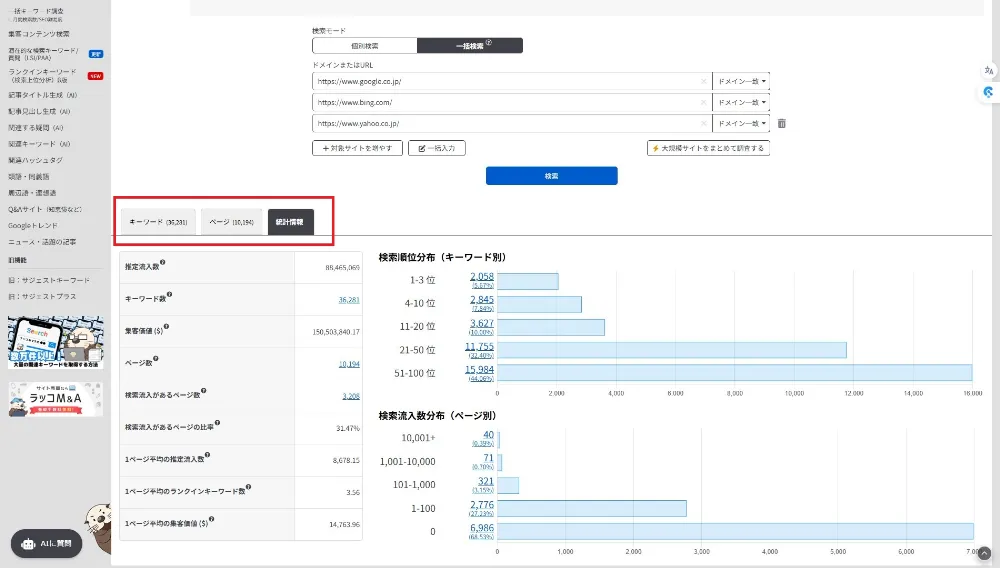Open the help icon beside 検索流入があるページ数
Image resolution: width=1000 pixels, height=568 pixels.
coord(203,391)
